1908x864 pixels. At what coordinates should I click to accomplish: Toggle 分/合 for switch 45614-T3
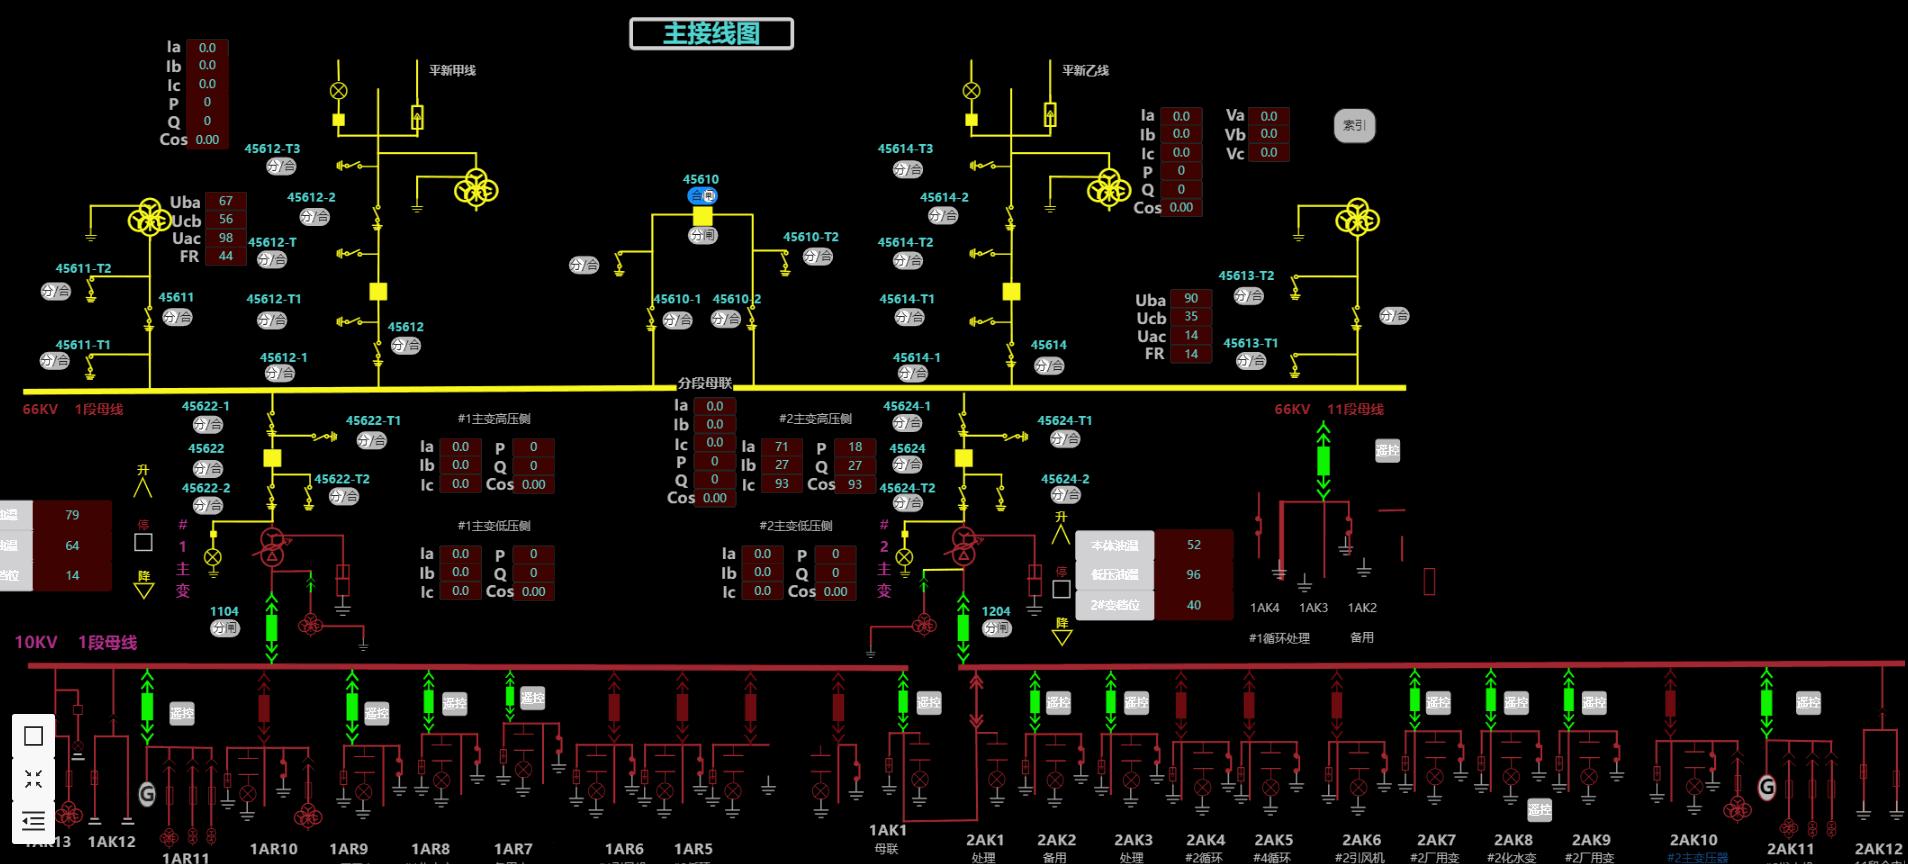907,169
